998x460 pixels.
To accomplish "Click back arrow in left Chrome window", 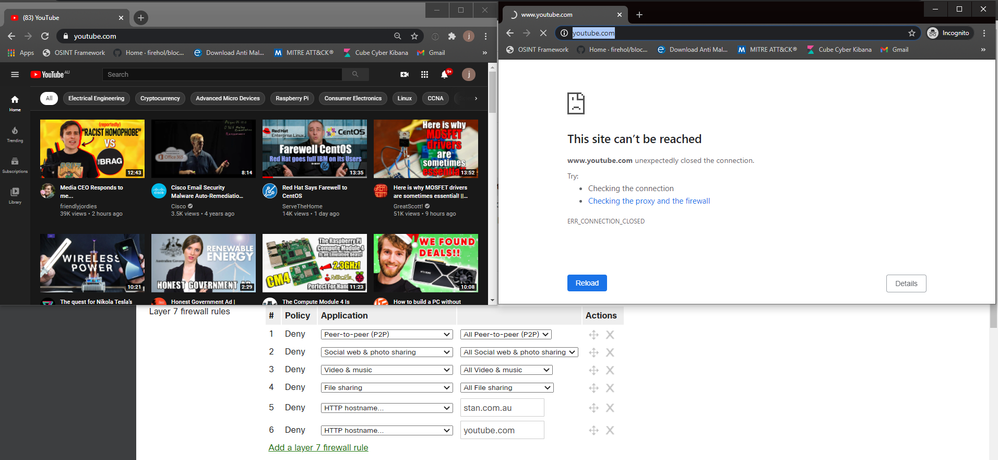I will pyautogui.click(x=11, y=36).
